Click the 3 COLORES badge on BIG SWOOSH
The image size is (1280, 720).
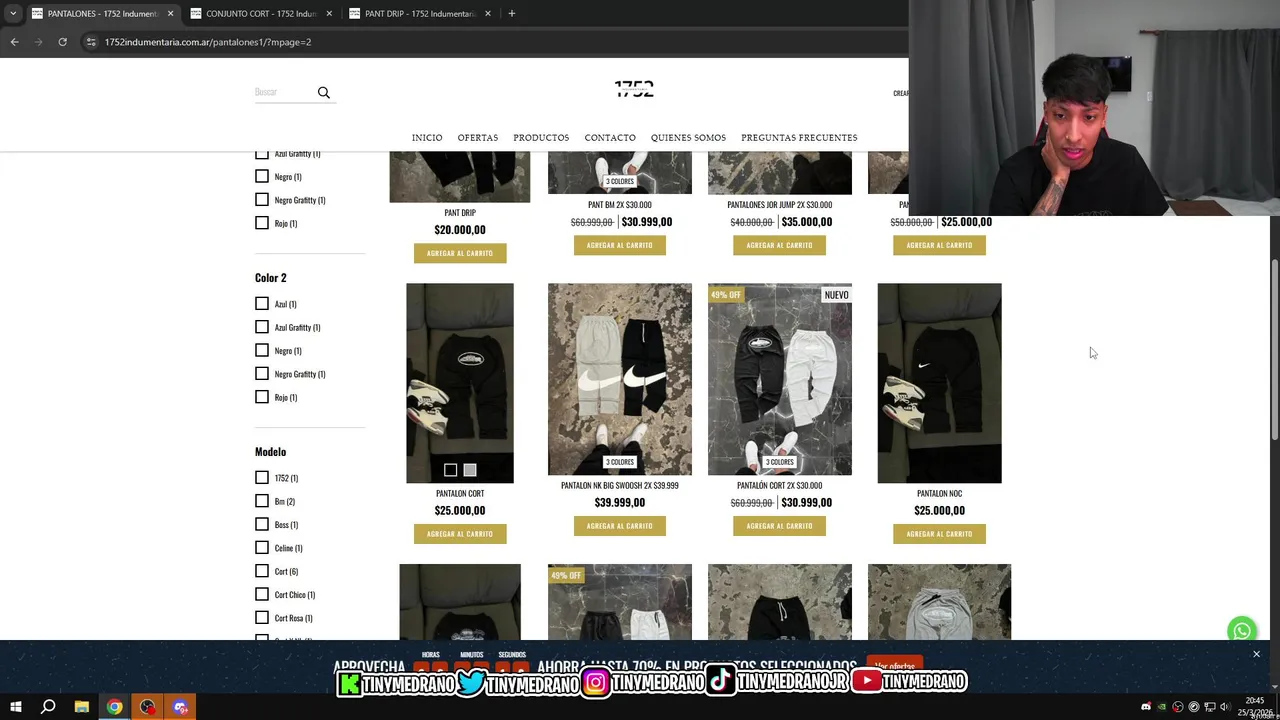pos(620,462)
